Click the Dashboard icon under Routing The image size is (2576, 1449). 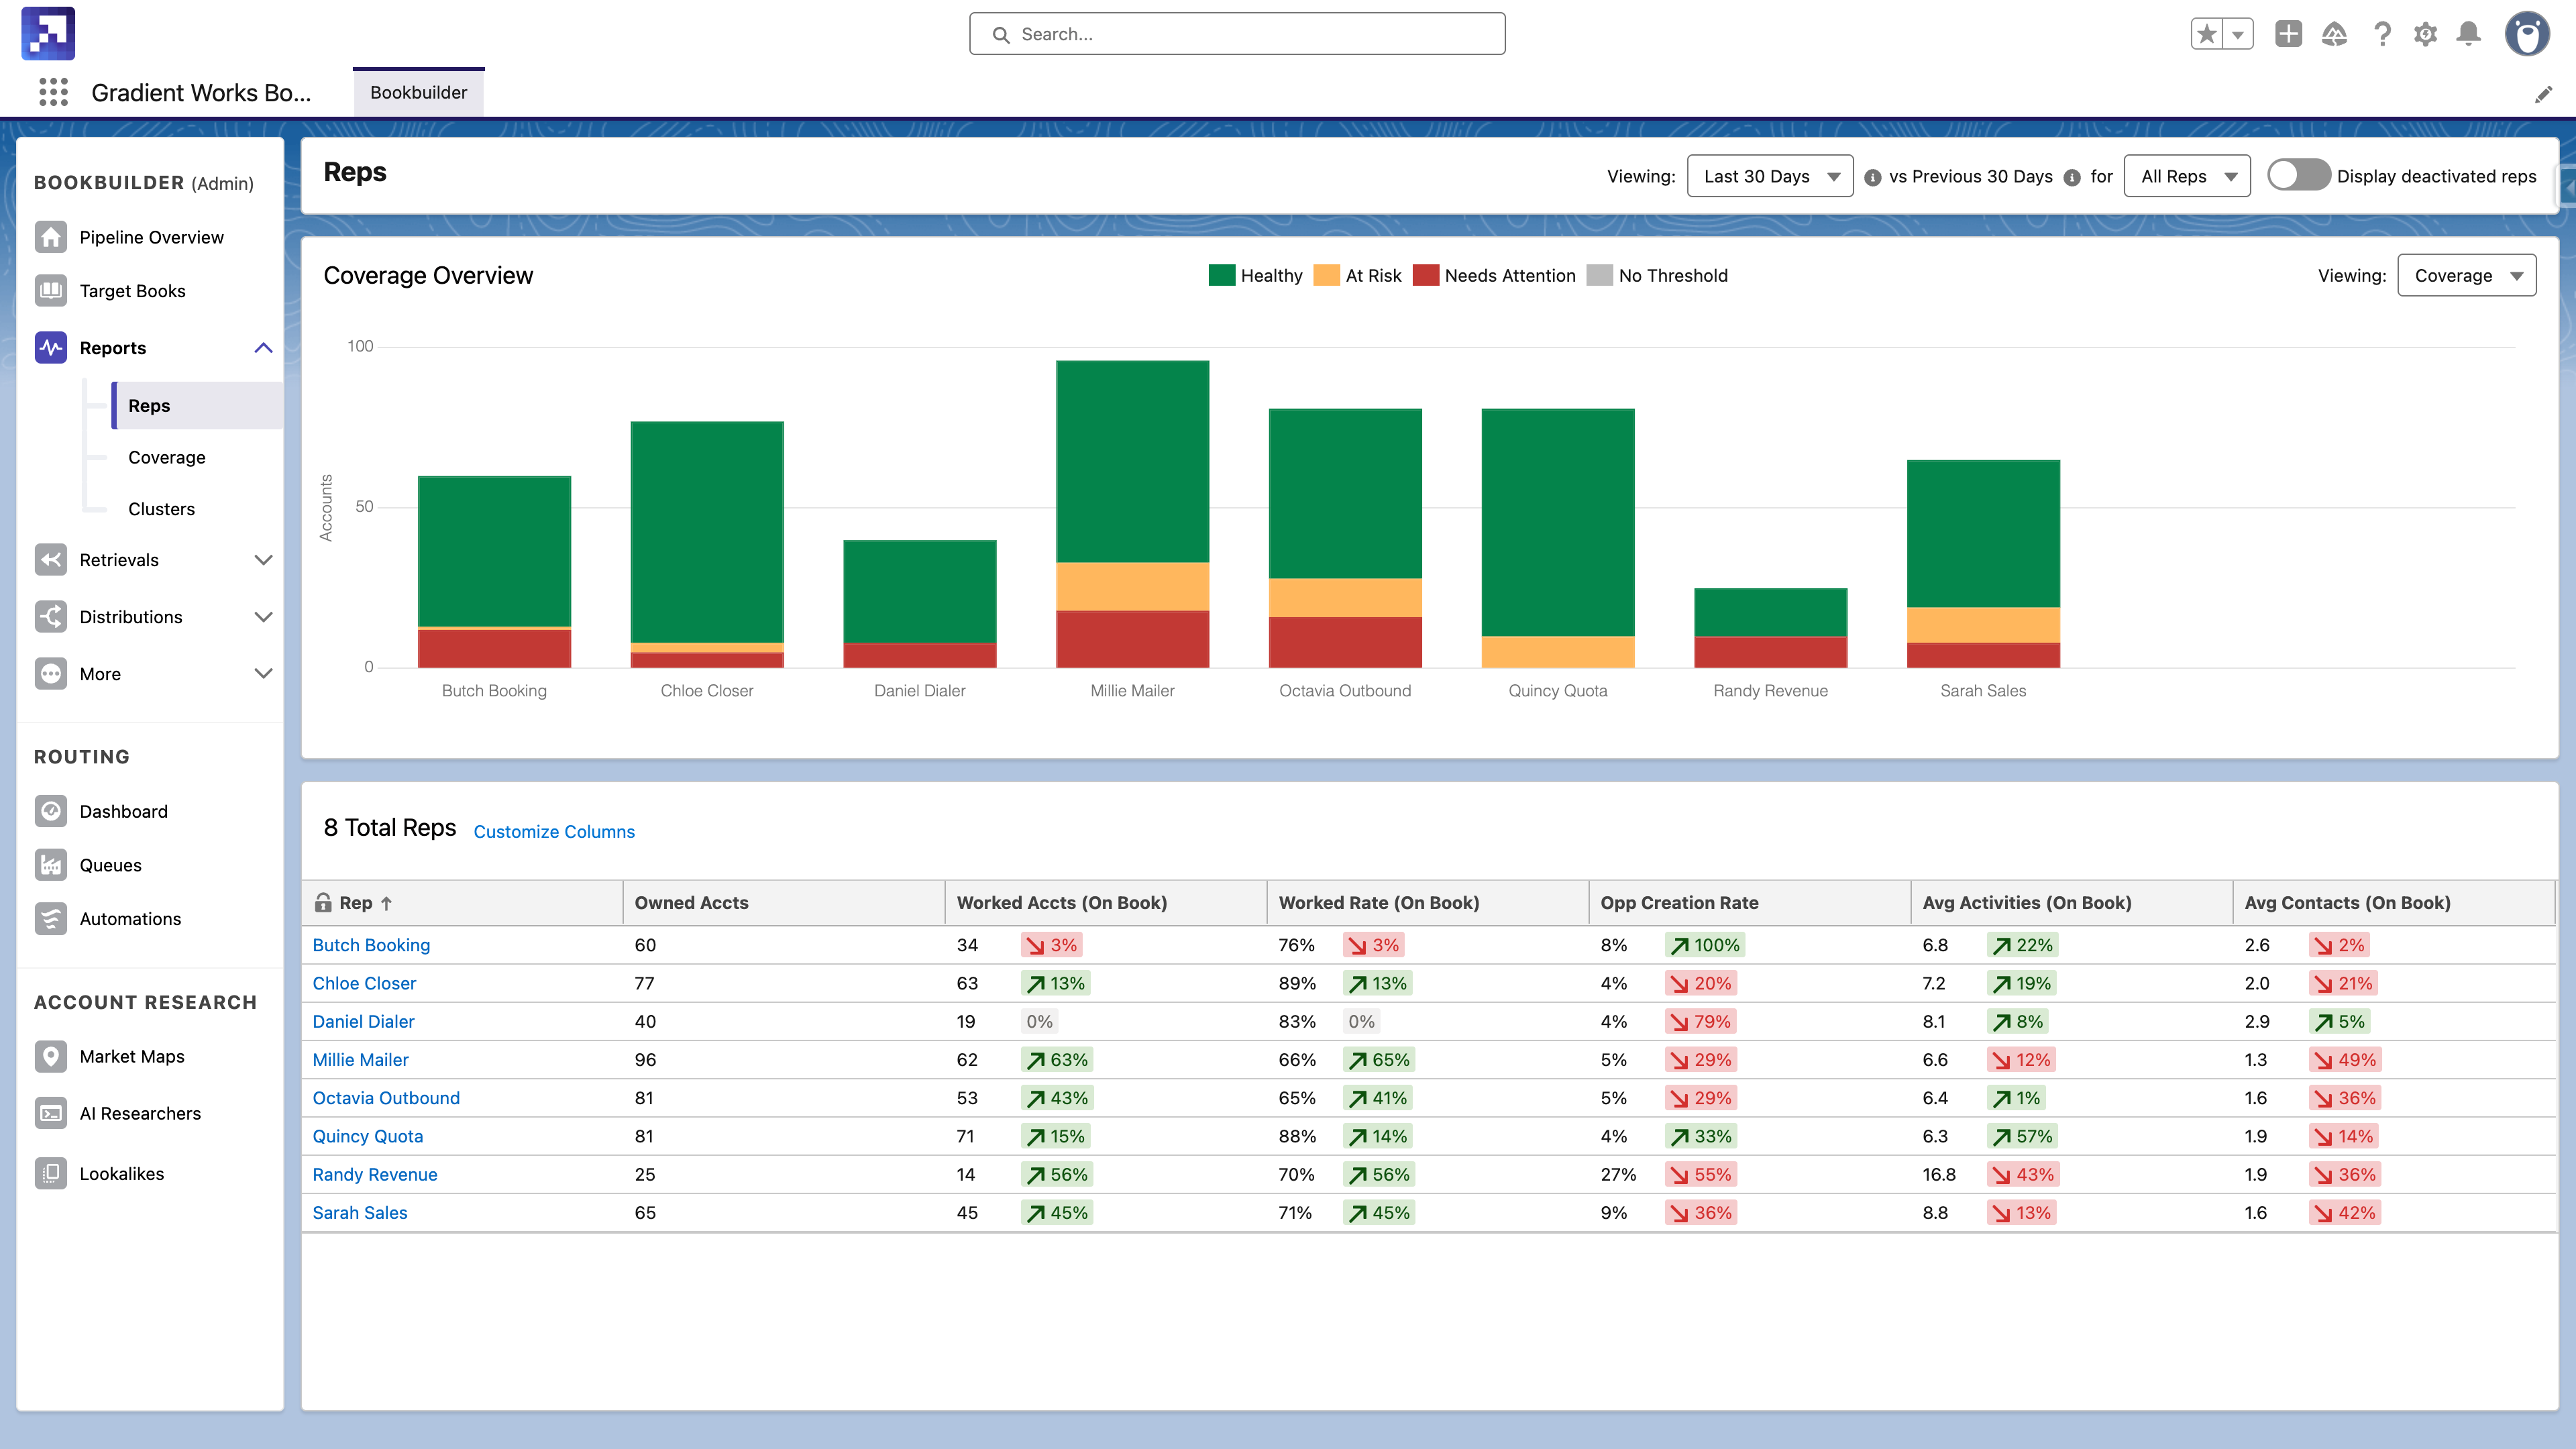50,811
